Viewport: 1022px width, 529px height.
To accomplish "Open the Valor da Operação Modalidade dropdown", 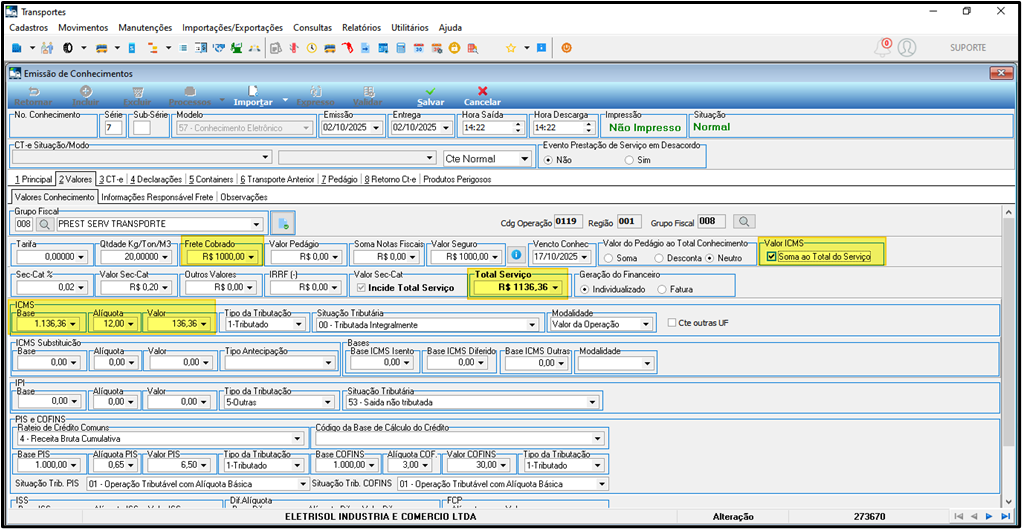I will click(x=646, y=324).
